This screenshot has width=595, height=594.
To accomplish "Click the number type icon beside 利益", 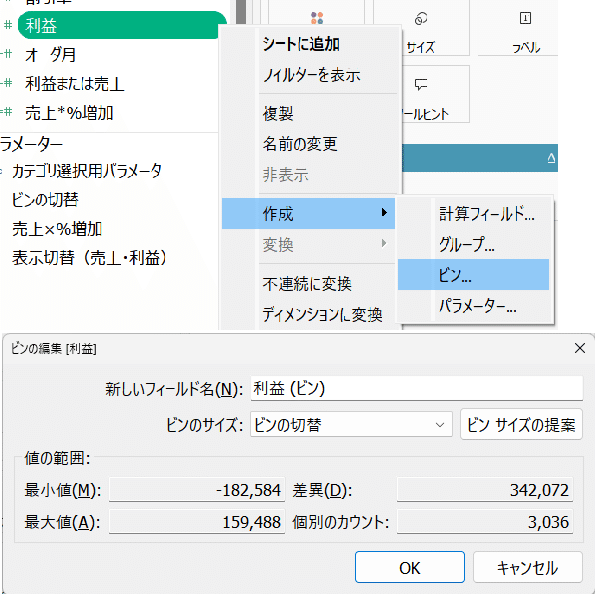I will tap(8, 25).
